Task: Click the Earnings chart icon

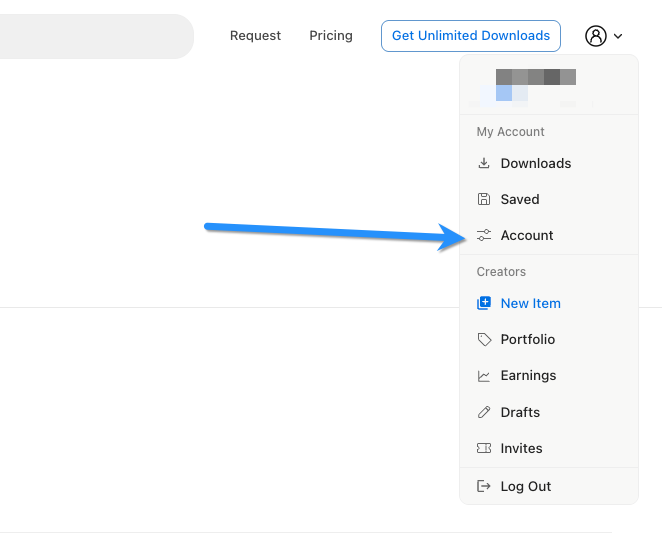Action: point(484,376)
